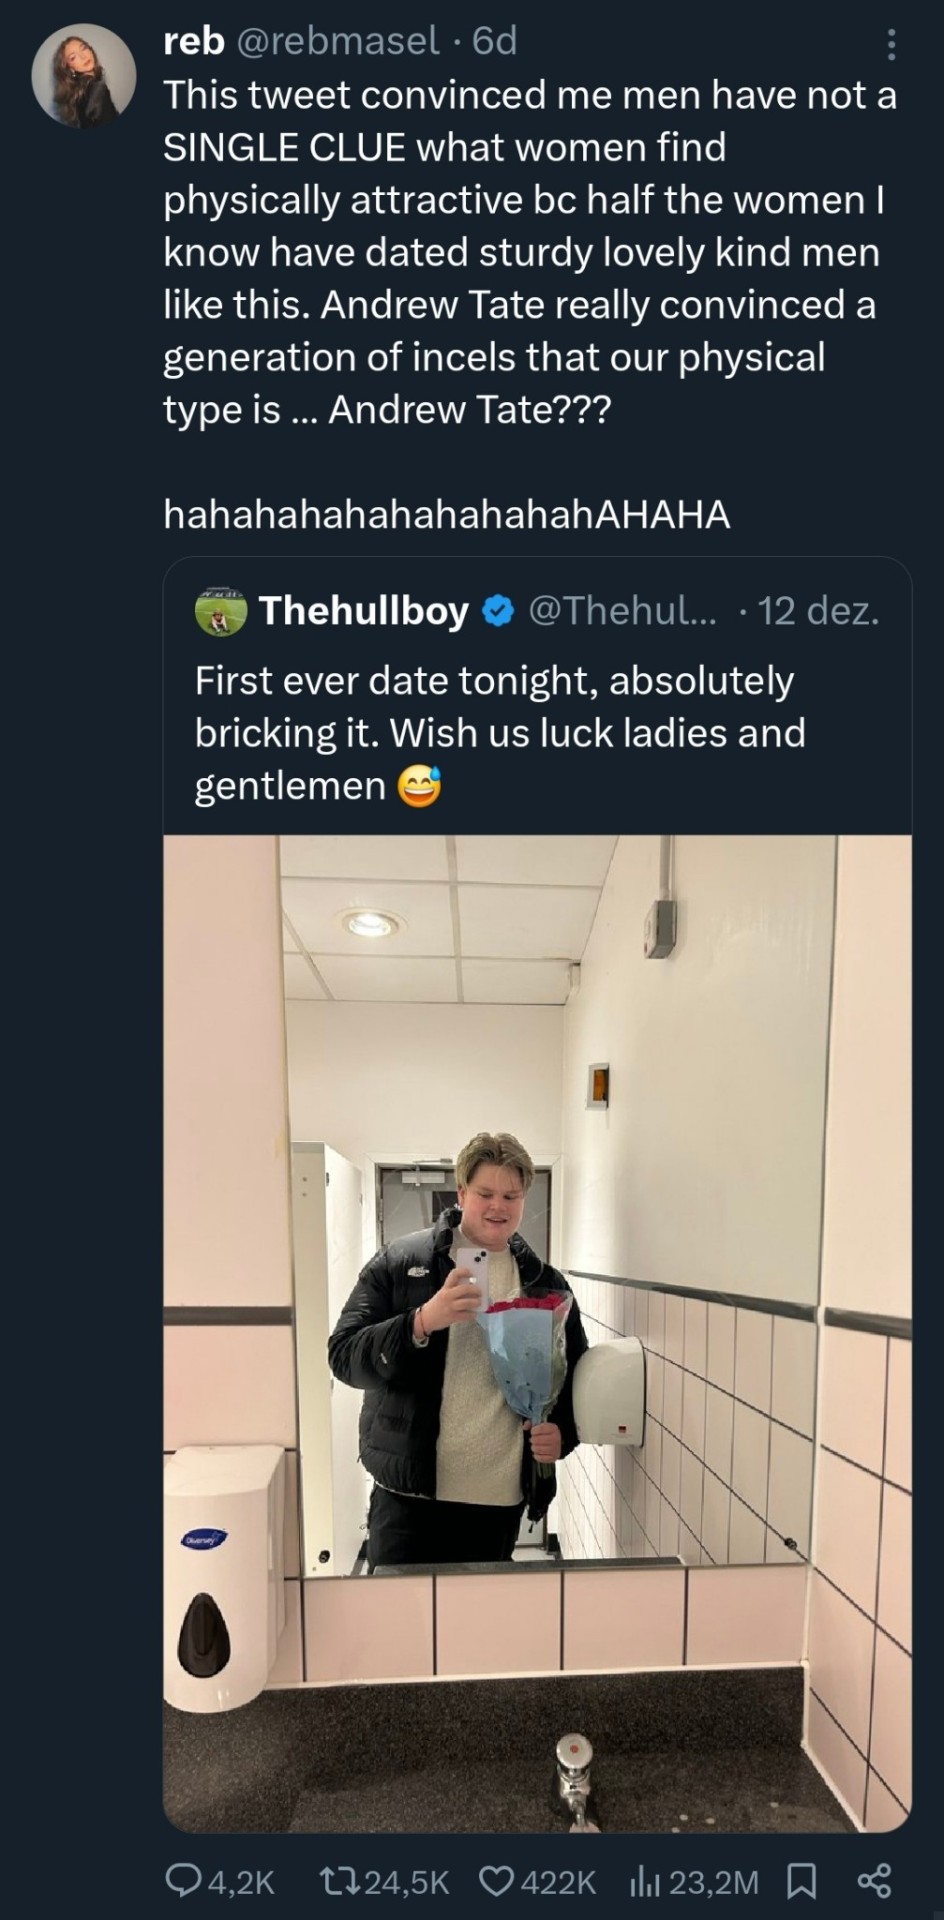
Task: Bookmark this tweet with the bookmark icon
Action: 801,1882
